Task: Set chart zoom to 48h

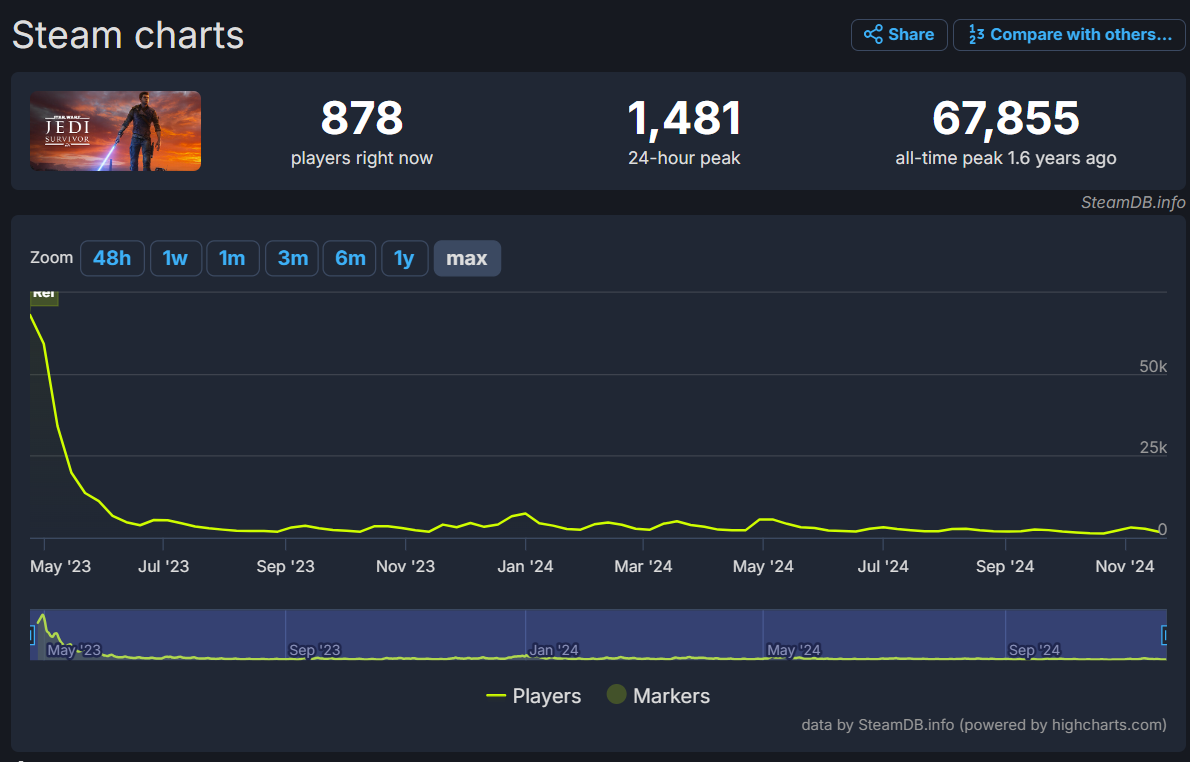Action: coord(112,258)
